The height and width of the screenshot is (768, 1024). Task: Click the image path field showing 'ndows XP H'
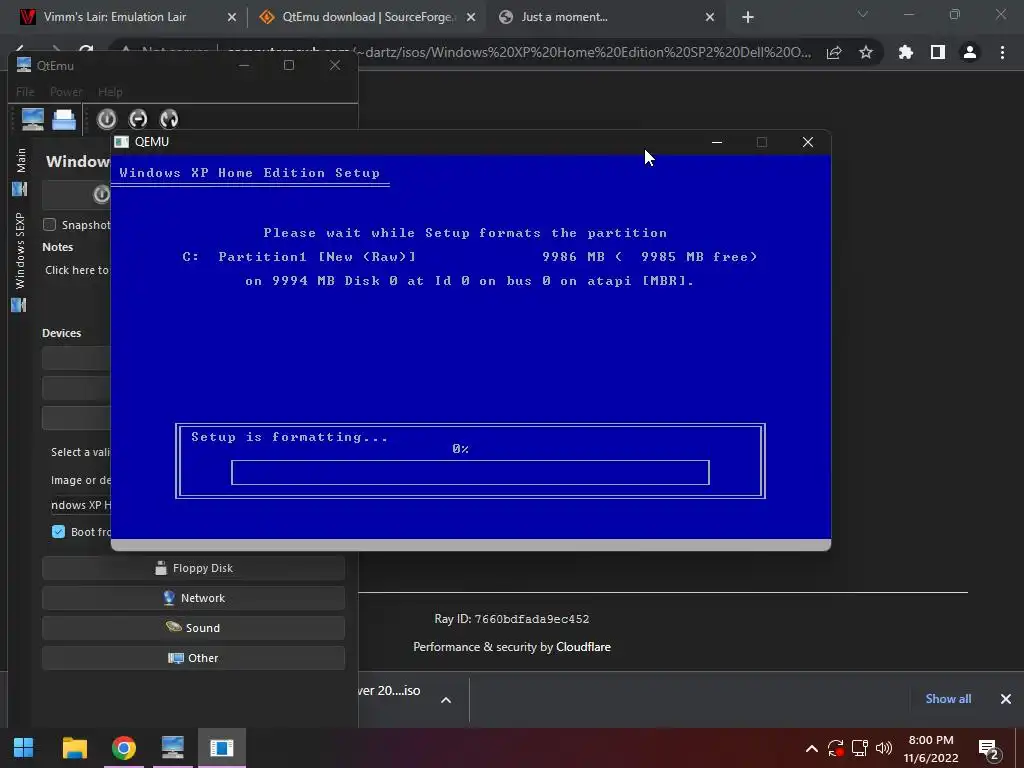pyautogui.click(x=80, y=505)
